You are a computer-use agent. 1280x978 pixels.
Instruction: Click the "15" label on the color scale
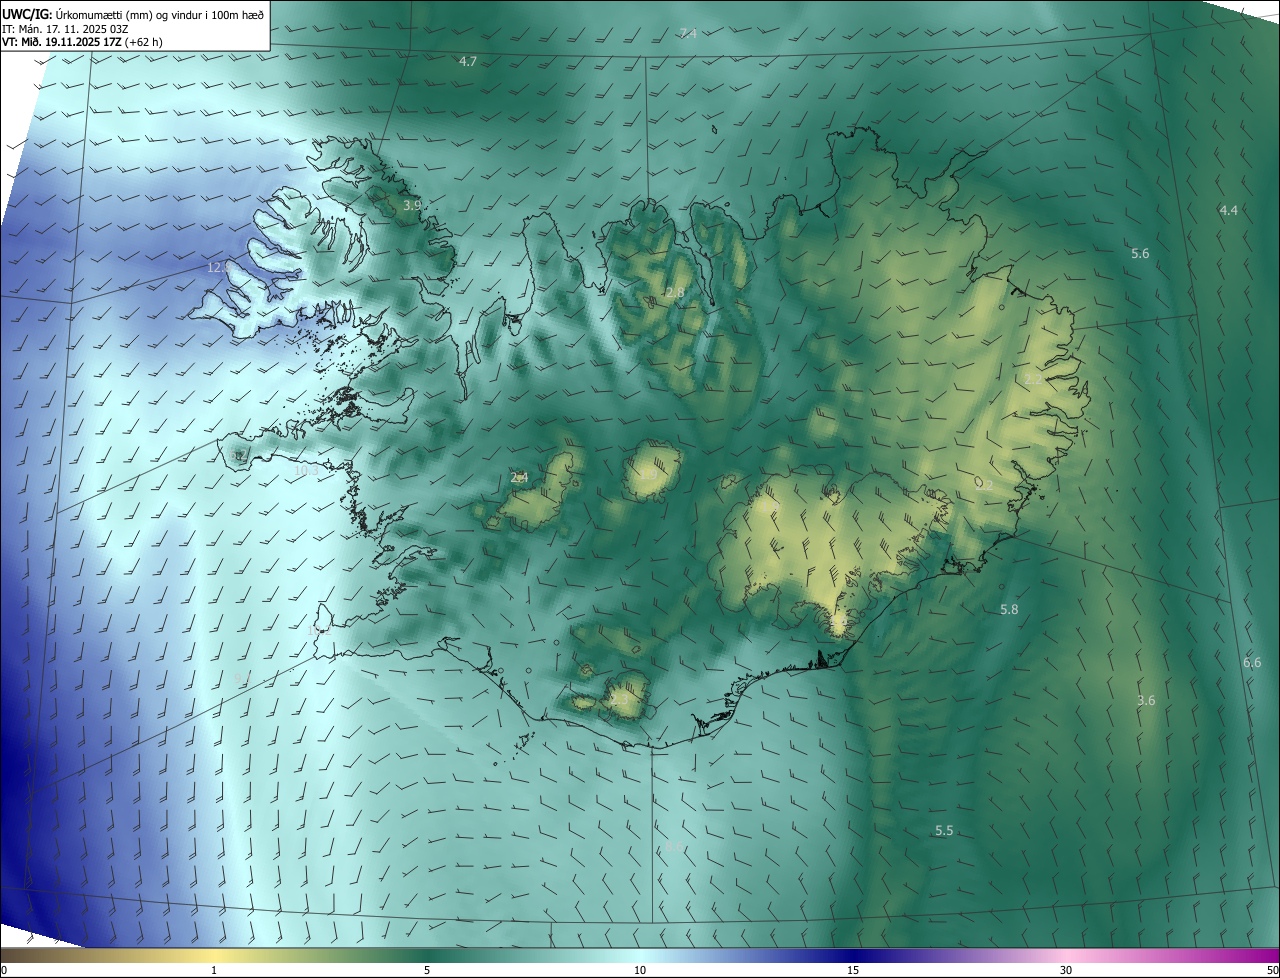[x=853, y=970]
